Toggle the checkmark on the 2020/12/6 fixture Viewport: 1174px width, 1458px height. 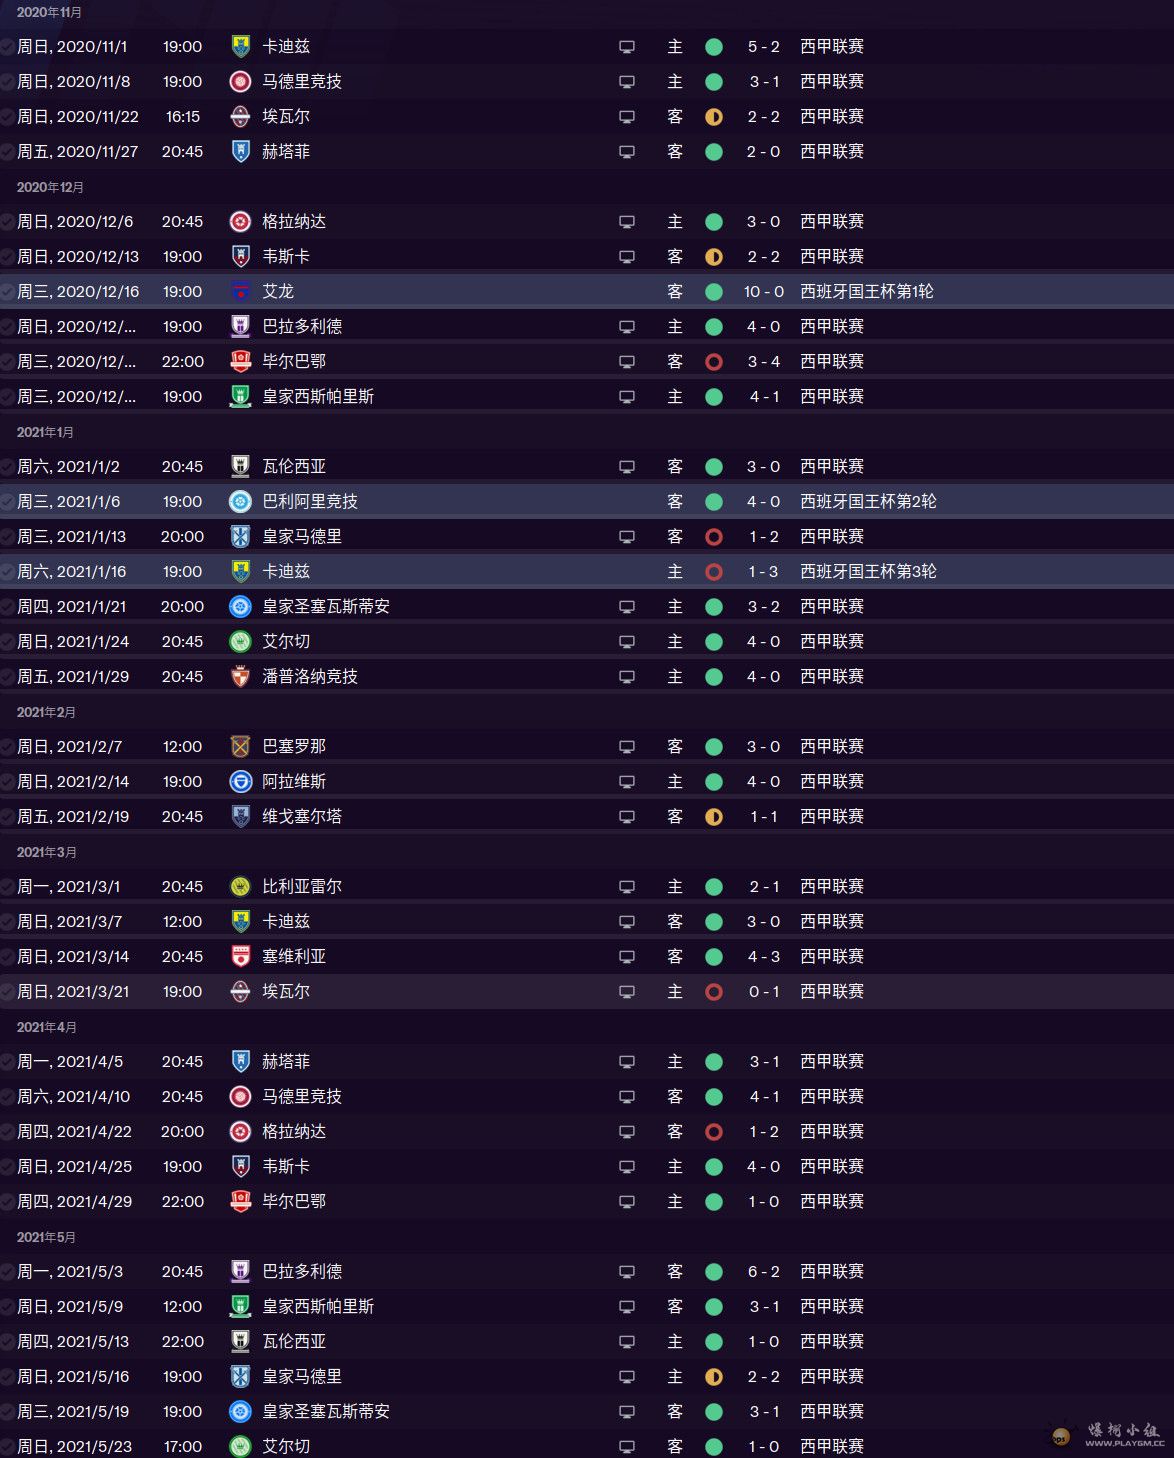point(7,222)
